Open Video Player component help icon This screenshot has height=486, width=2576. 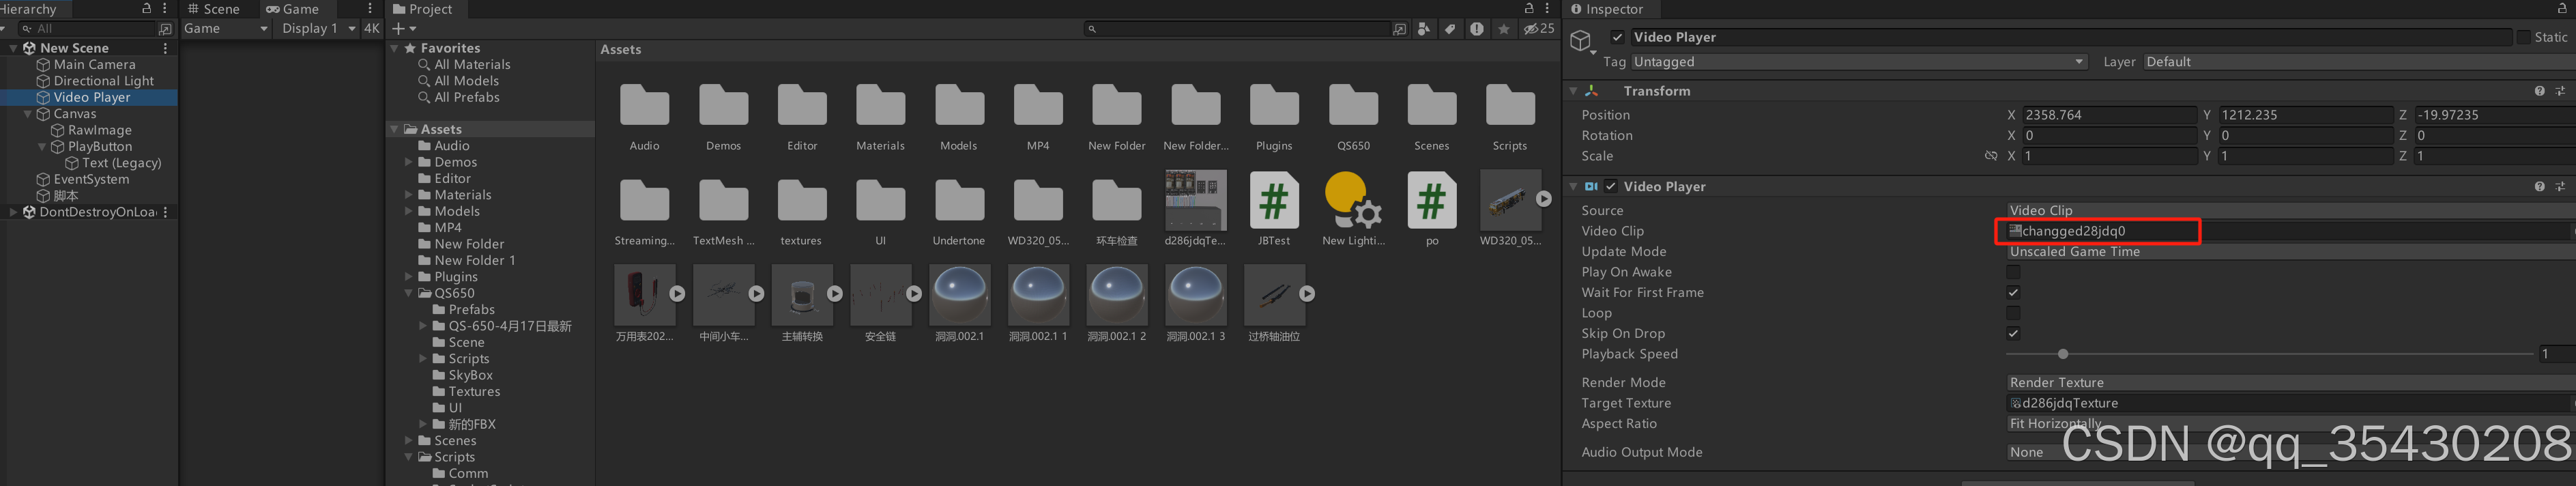click(2540, 187)
